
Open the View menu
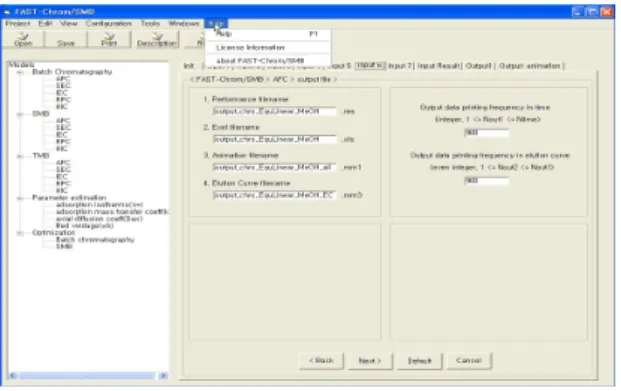coord(69,23)
